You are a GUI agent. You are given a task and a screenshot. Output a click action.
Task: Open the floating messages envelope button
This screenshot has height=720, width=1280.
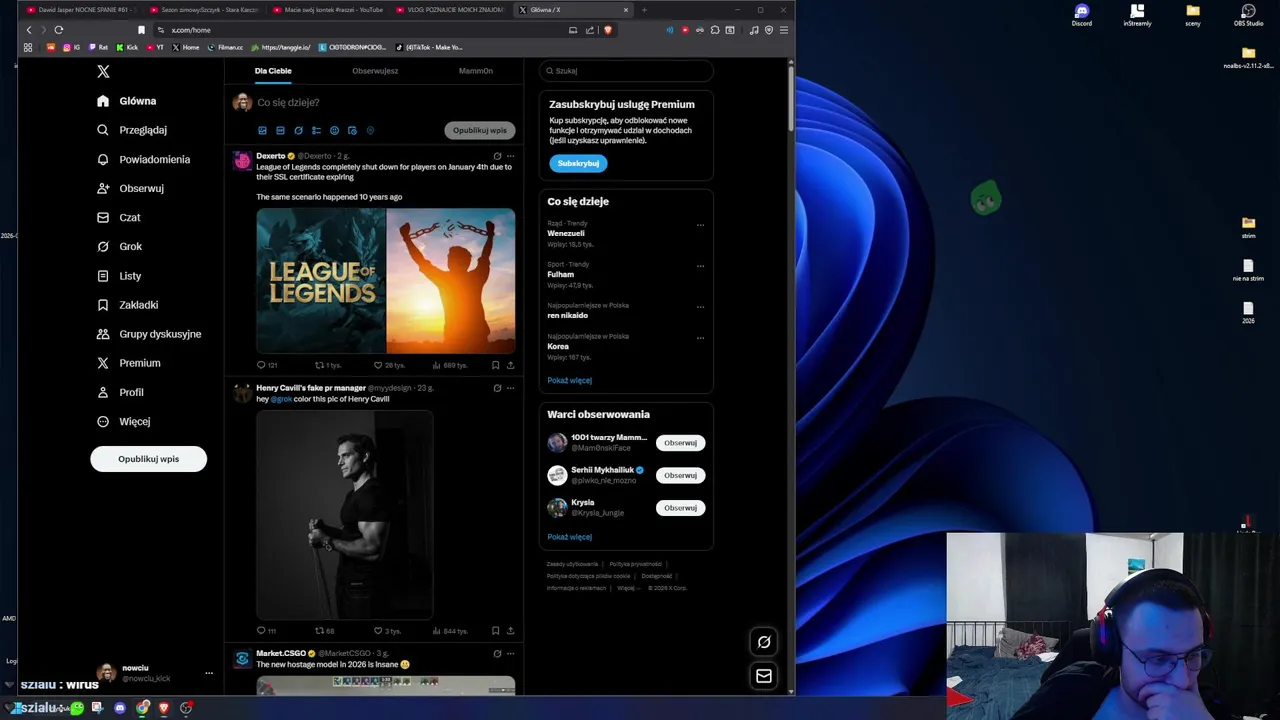[x=764, y=676]
